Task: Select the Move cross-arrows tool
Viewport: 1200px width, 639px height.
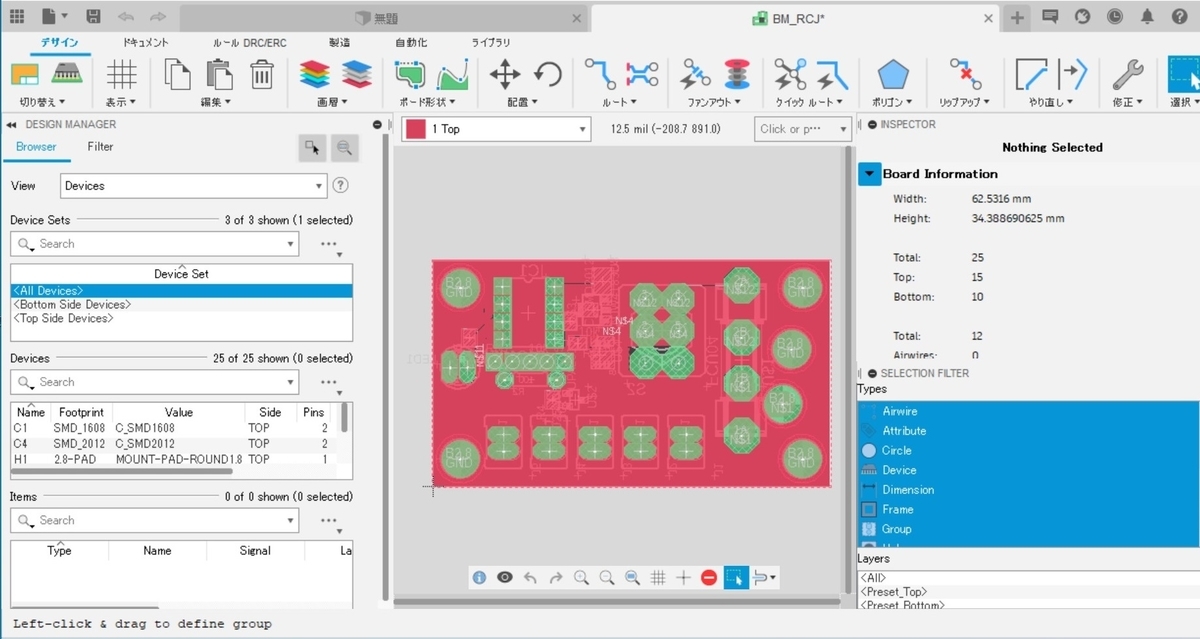Action: click(505, 75)
